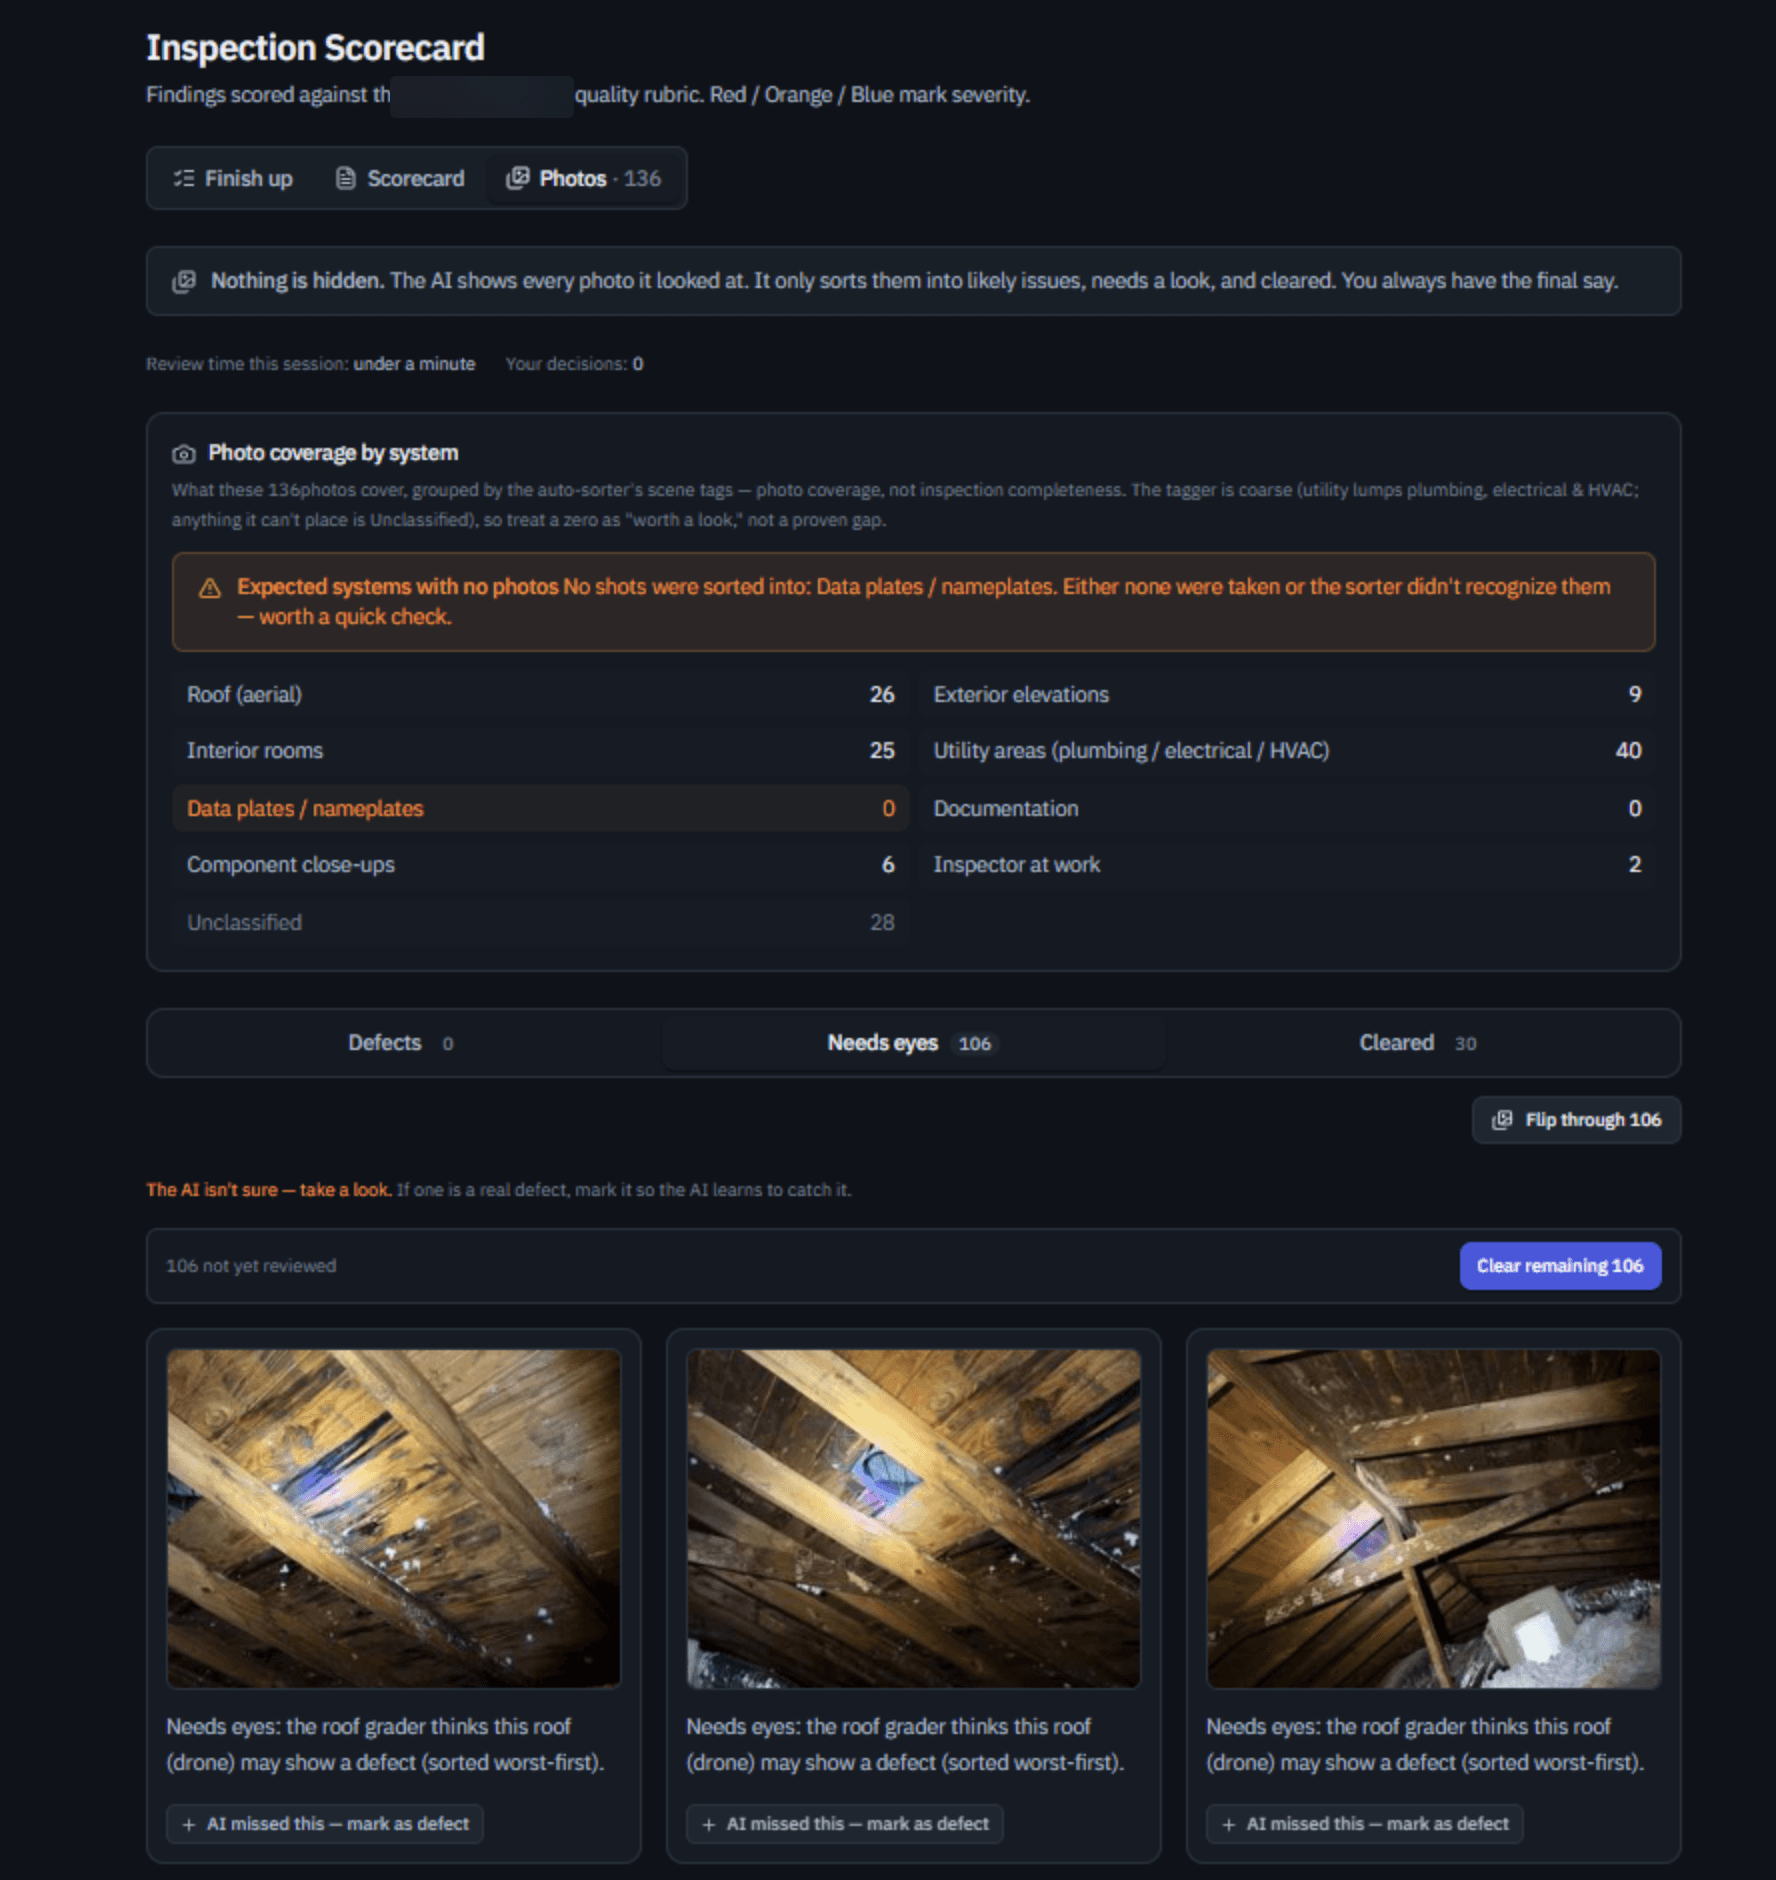
Task: Select the Data plates / nameplates row
Action: [540, 808]
